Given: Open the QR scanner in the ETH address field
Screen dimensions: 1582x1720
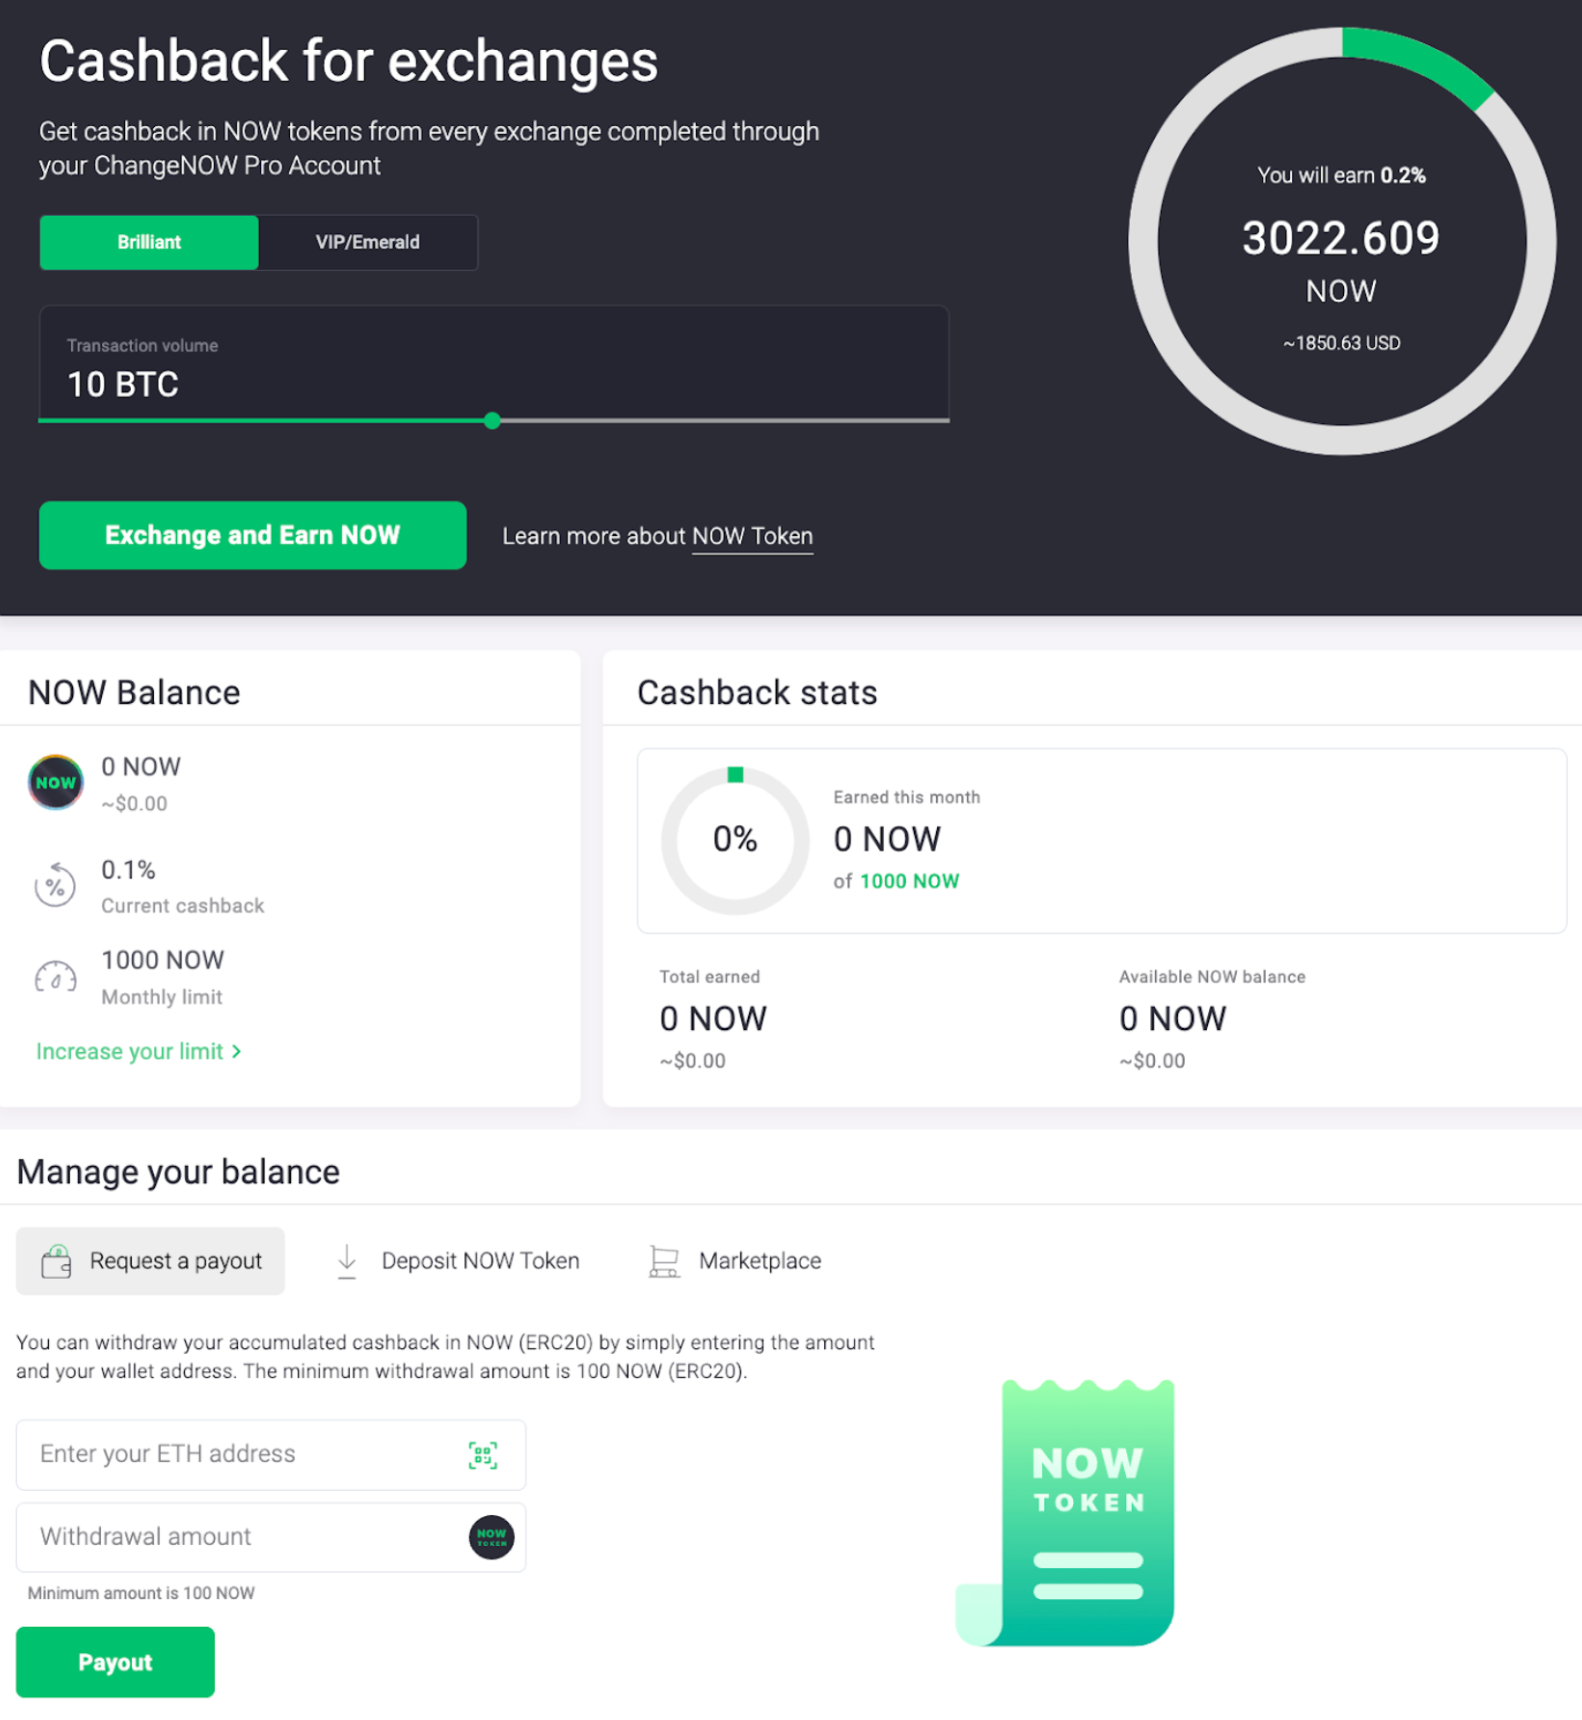Looking at the screenshot, I should tap(483, 1455).
